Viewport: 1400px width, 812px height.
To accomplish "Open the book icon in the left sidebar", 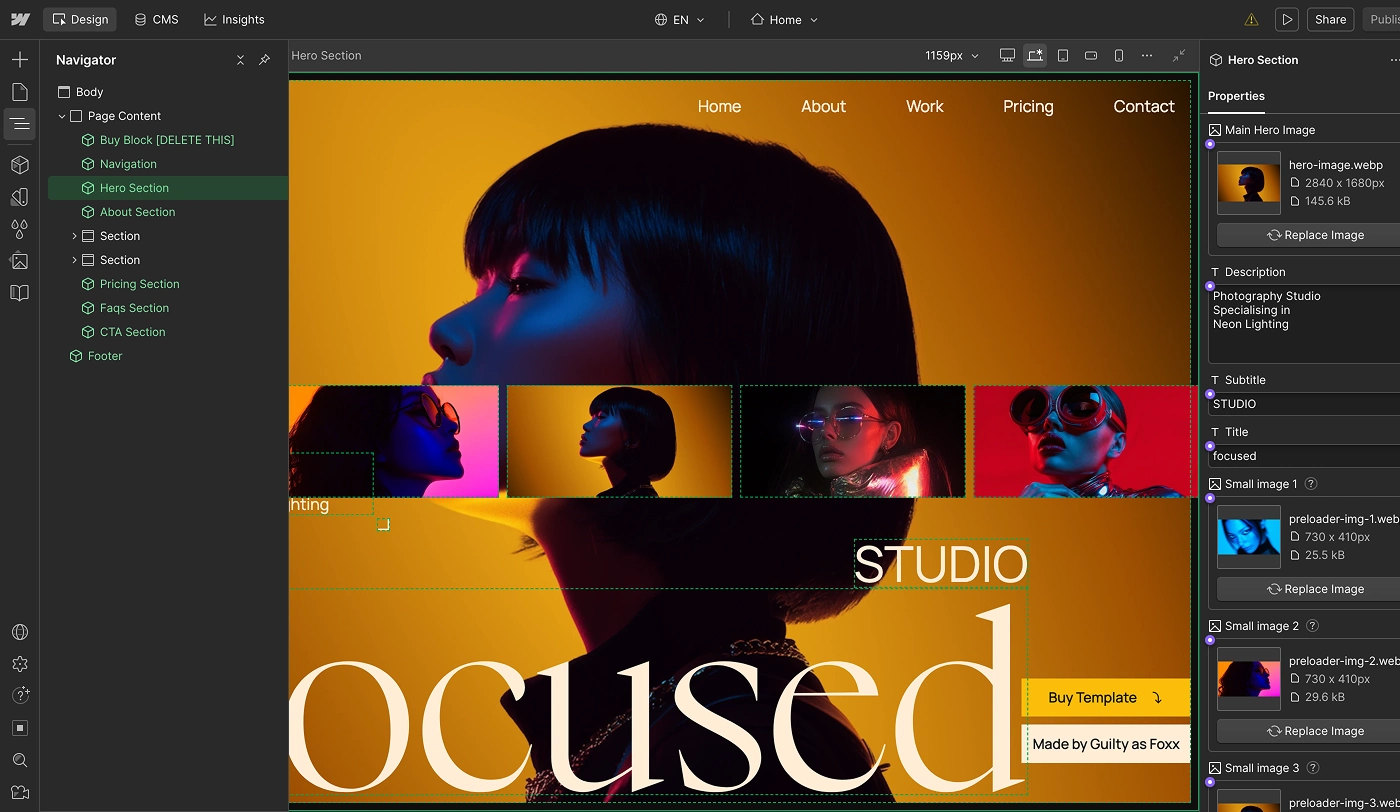I will 20,293.
